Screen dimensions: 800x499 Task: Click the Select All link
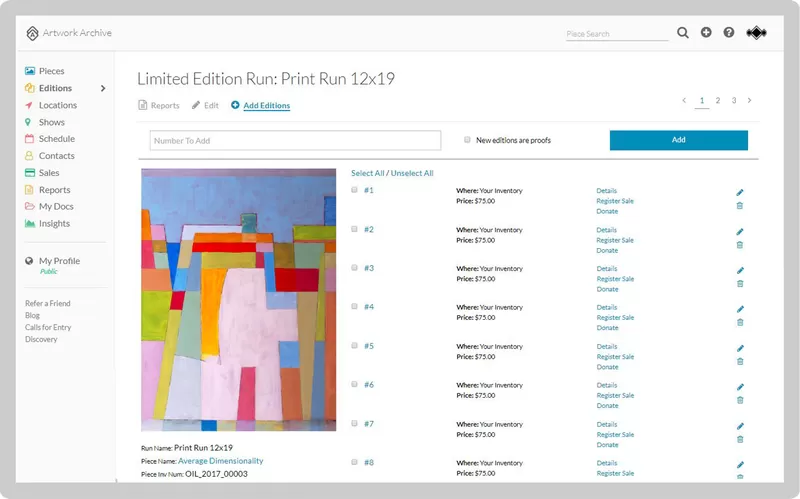[367, 173]
